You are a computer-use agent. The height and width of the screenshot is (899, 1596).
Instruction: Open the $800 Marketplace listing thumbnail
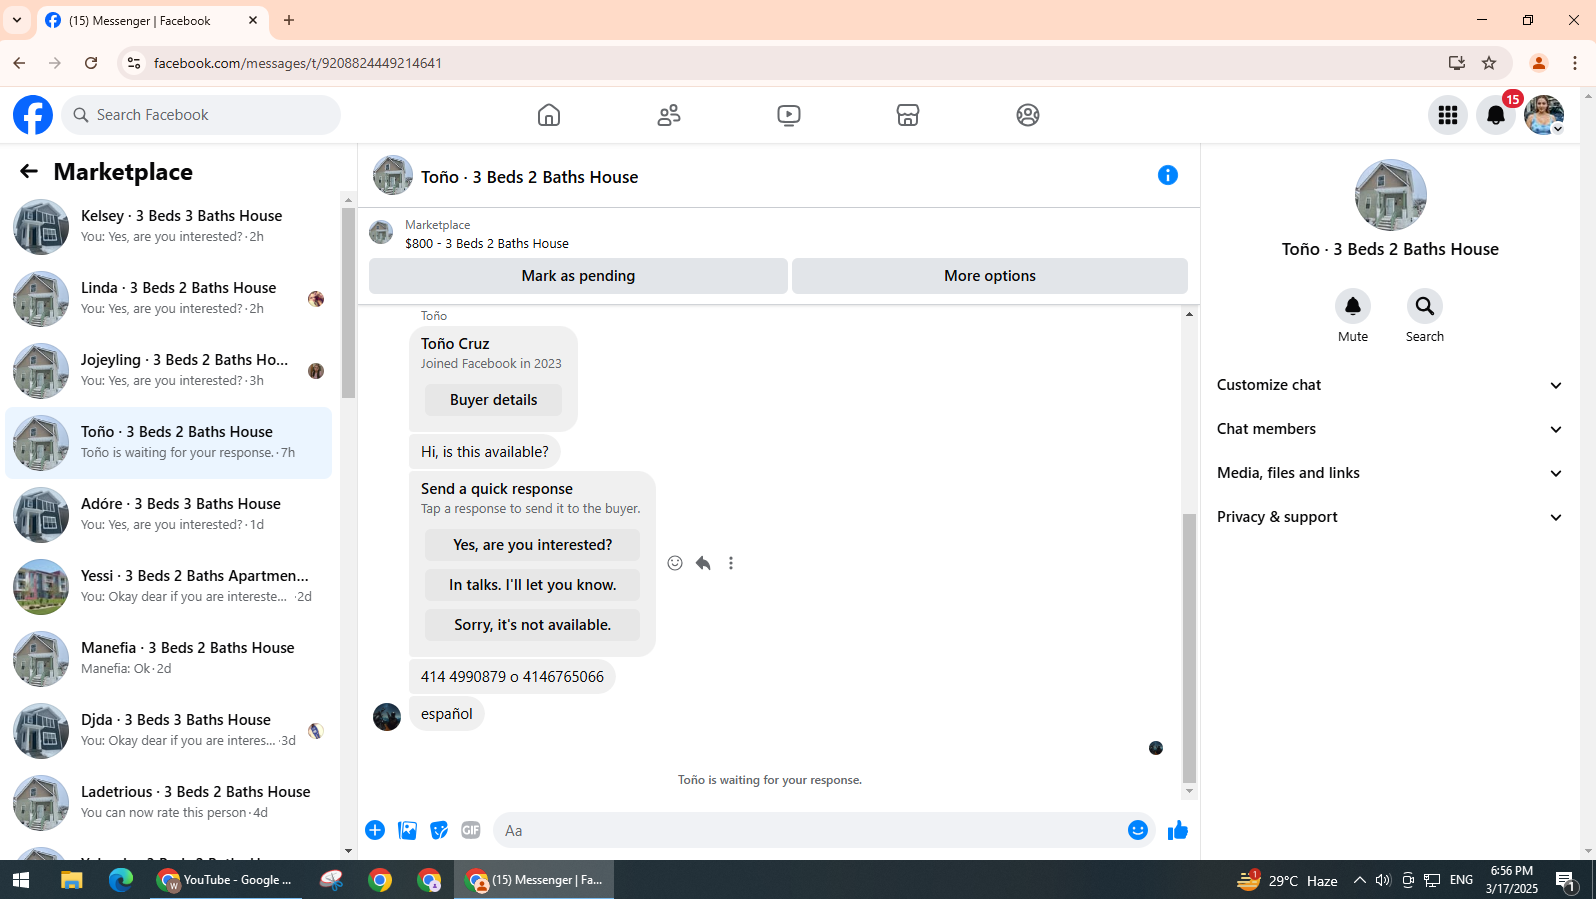click(381, 232)
